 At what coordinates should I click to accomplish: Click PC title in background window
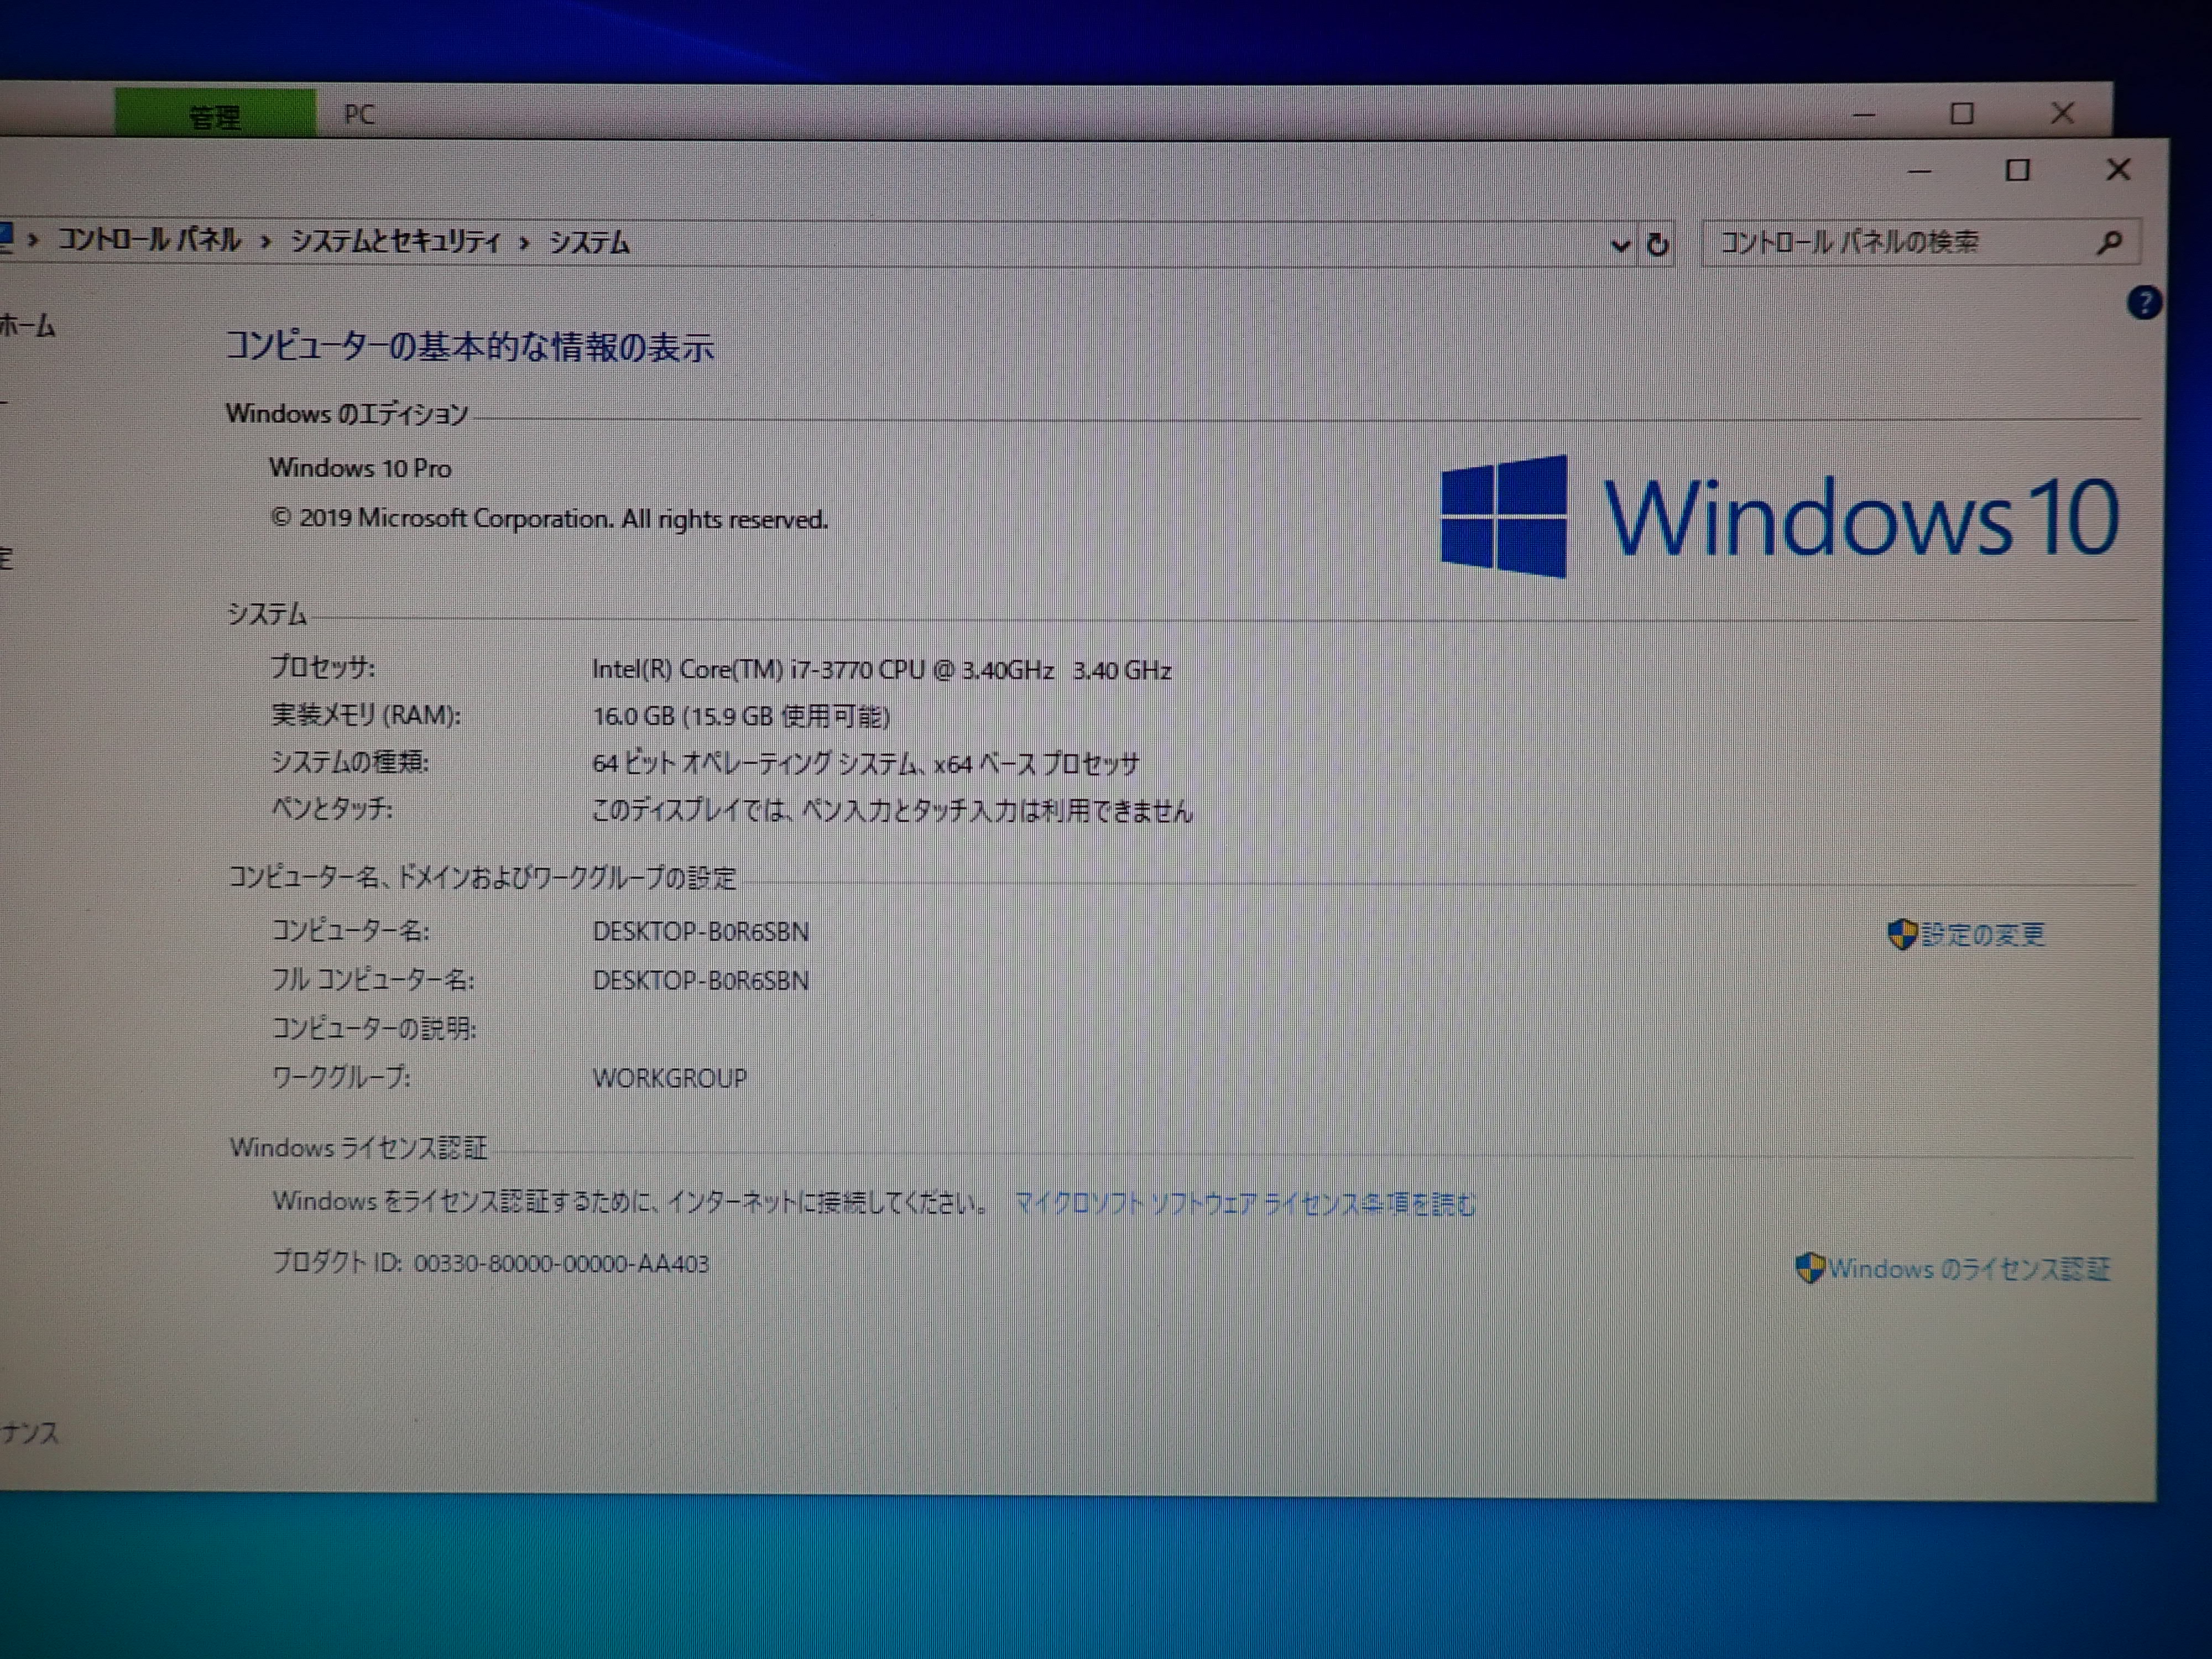pos(359,115)
